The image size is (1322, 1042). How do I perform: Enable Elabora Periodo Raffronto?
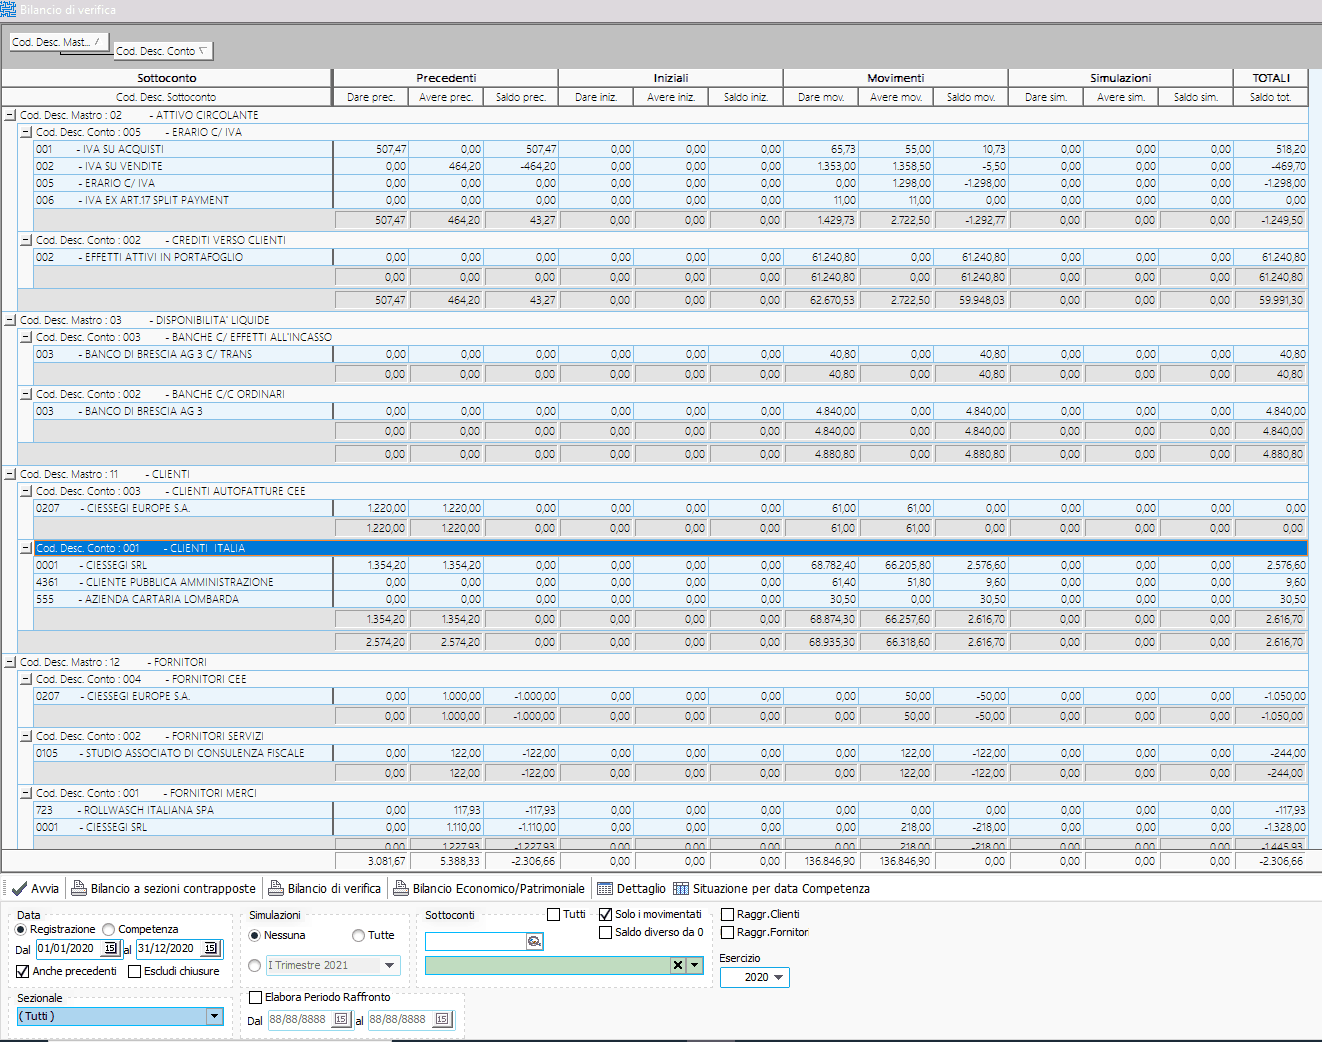coord(255,997)
